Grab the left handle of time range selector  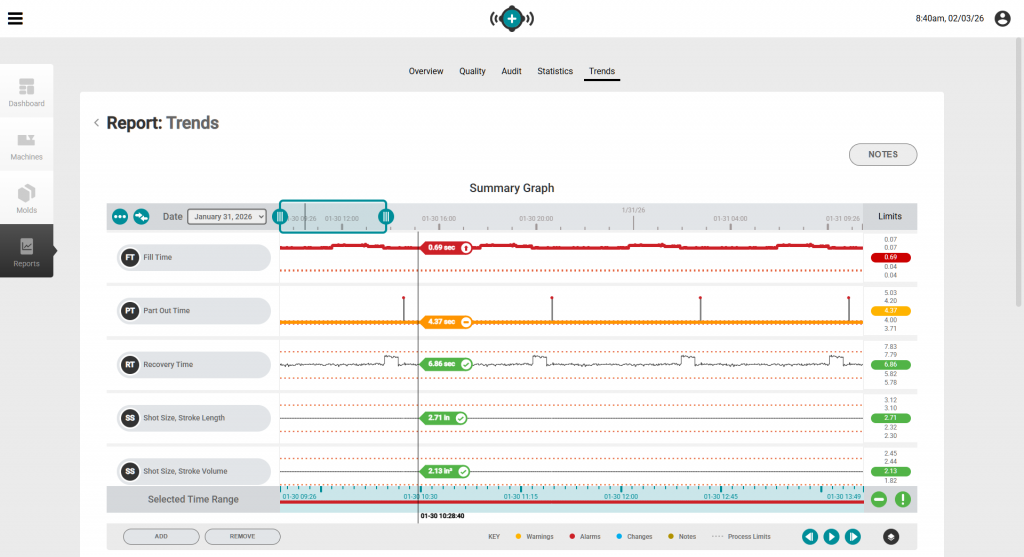(280, 217)
